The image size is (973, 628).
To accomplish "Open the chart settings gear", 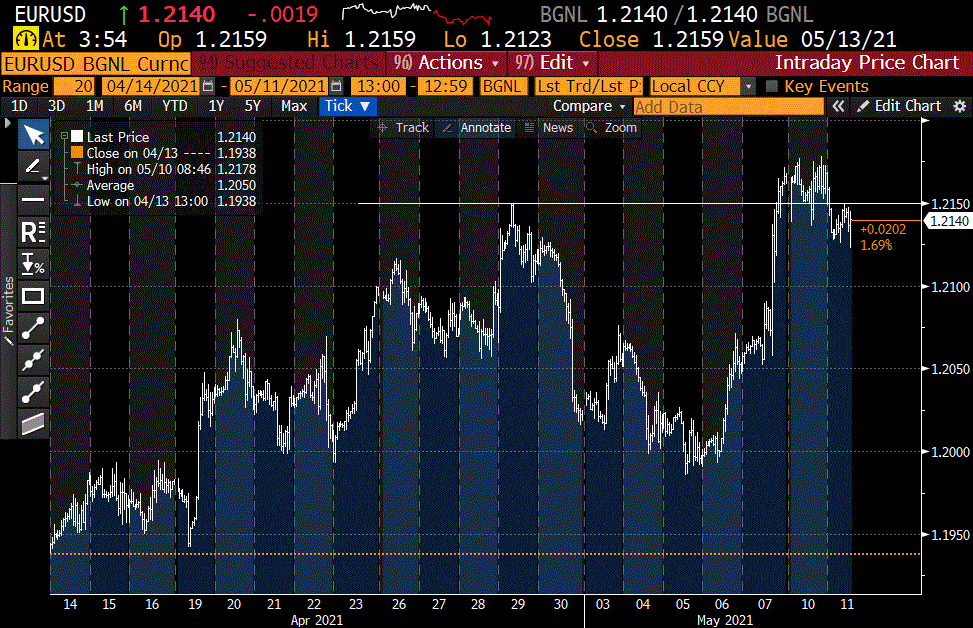I will pos(959,106).
